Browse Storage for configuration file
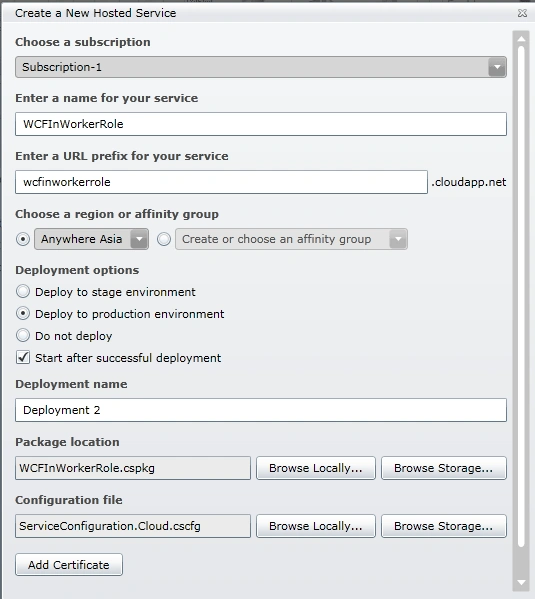The height and width of the screenshot is (599, 535). click(x=444, y=526)
